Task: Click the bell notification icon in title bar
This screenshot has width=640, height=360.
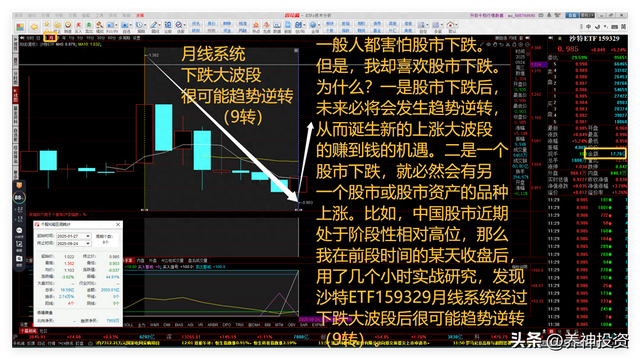Action: pyautogui.click(x=549, y=15)
